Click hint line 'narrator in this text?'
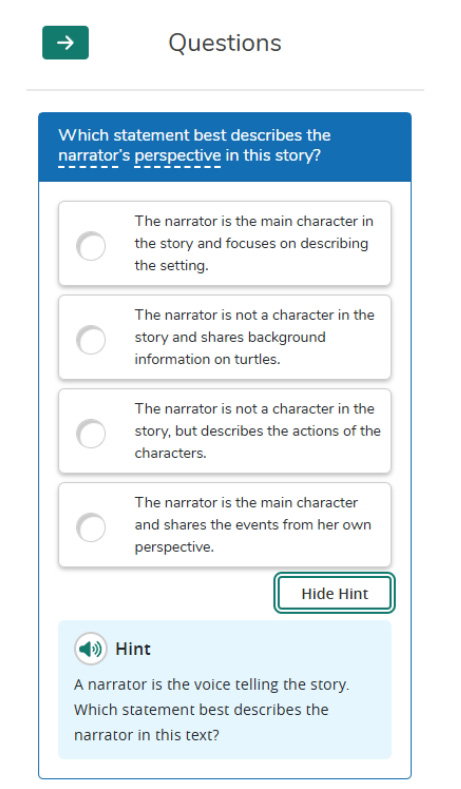This screenshot has width=461, height=789. point(146,735)
